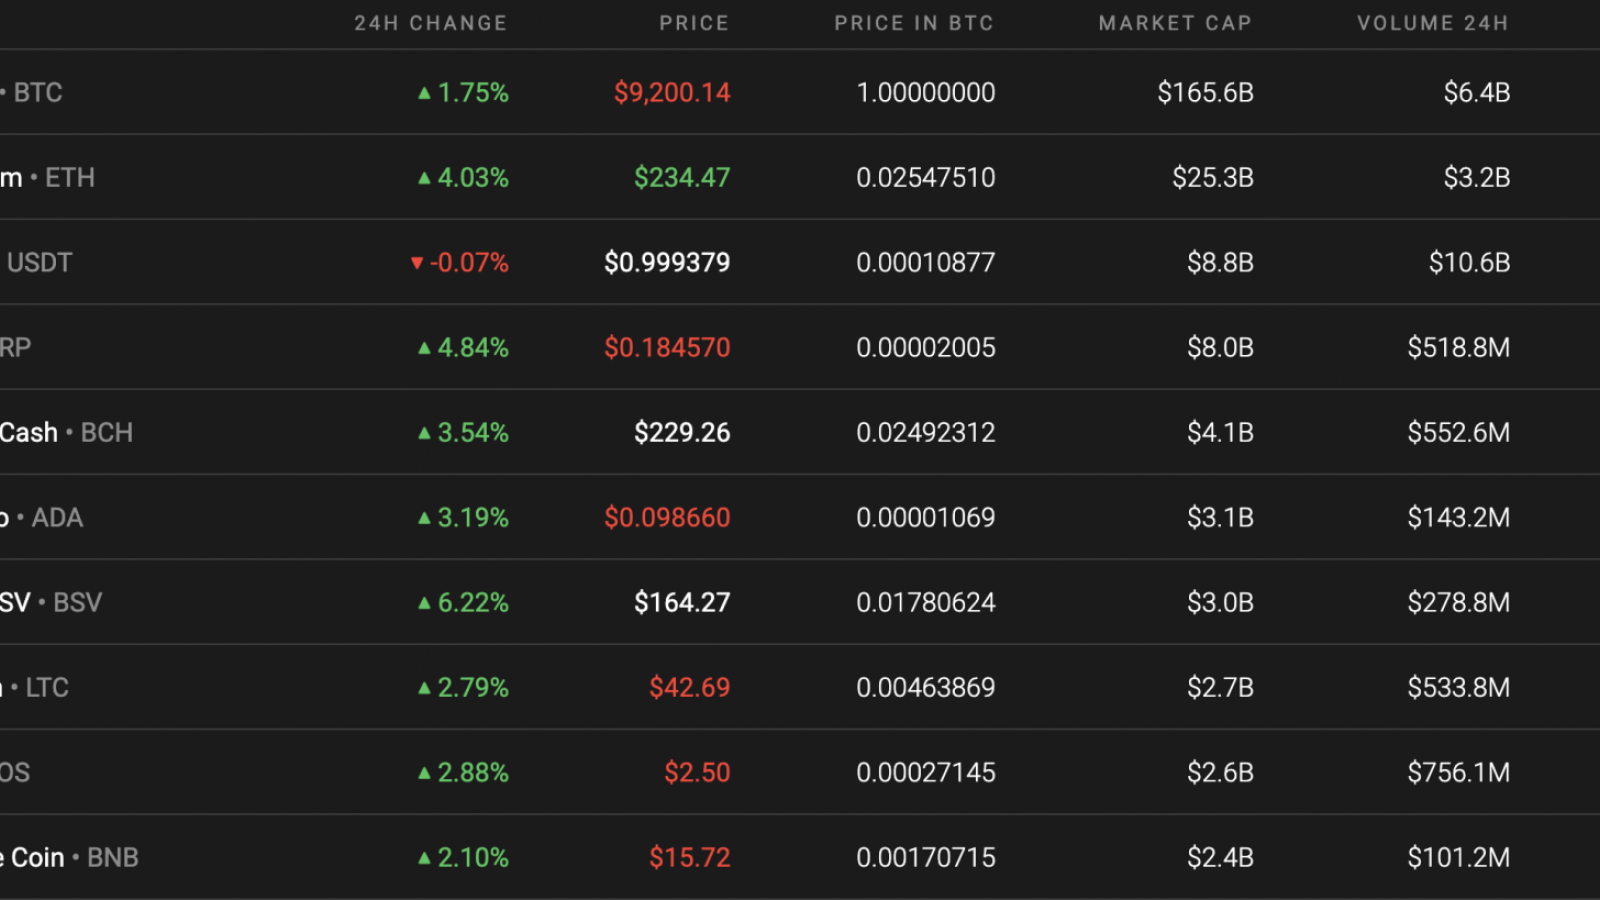Click the $2.50 price

pos(697,772)
